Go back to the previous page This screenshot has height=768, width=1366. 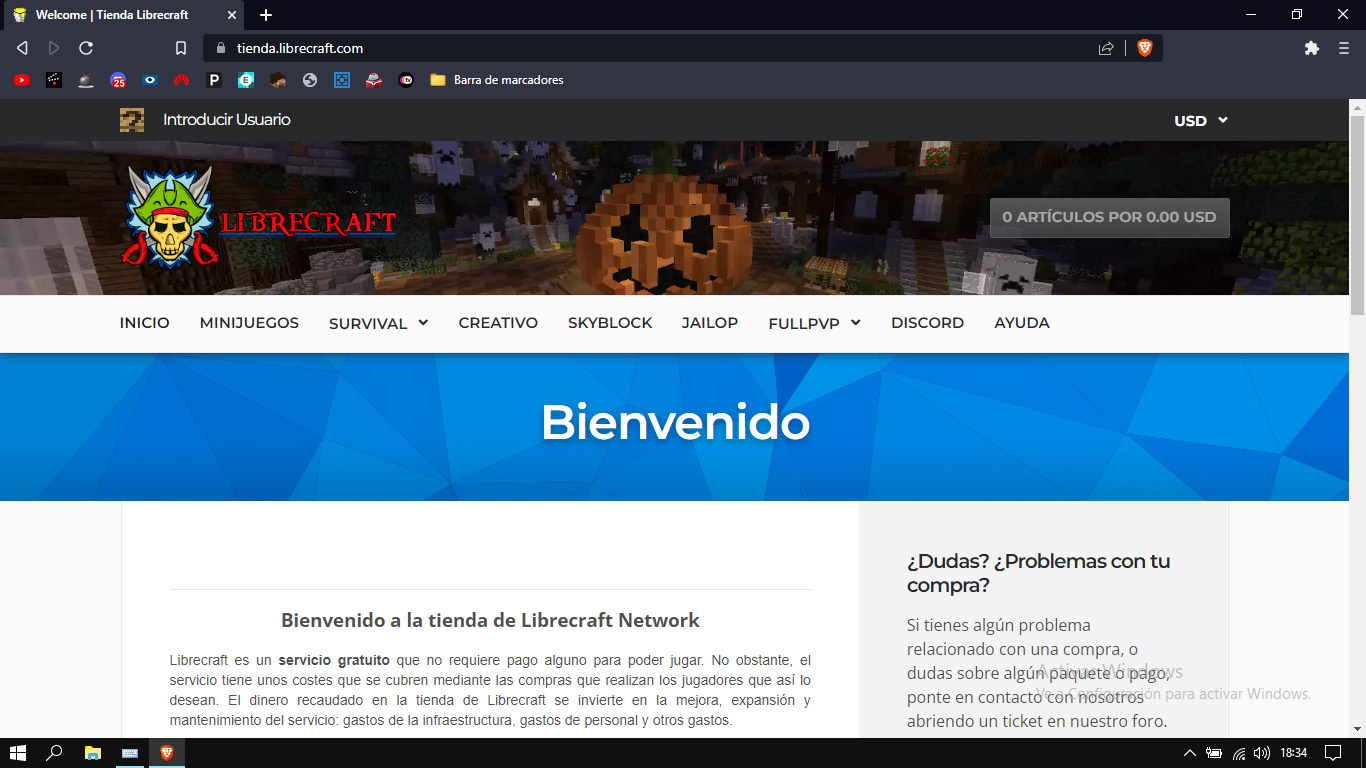click(x=23, y=48)
